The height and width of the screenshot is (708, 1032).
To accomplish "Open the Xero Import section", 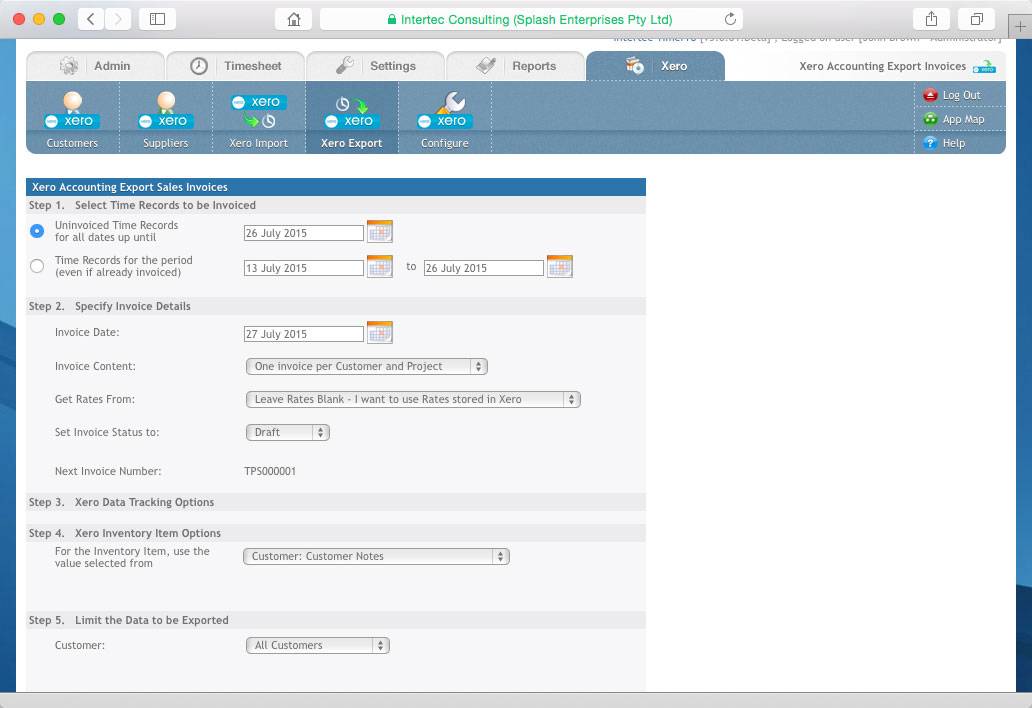I will tap(259, 118).
